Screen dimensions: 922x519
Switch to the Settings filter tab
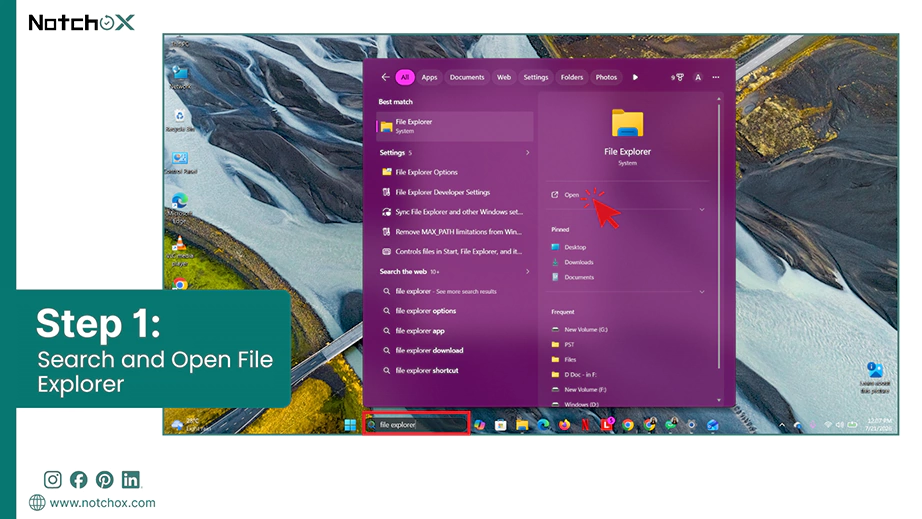click(536, 77)
